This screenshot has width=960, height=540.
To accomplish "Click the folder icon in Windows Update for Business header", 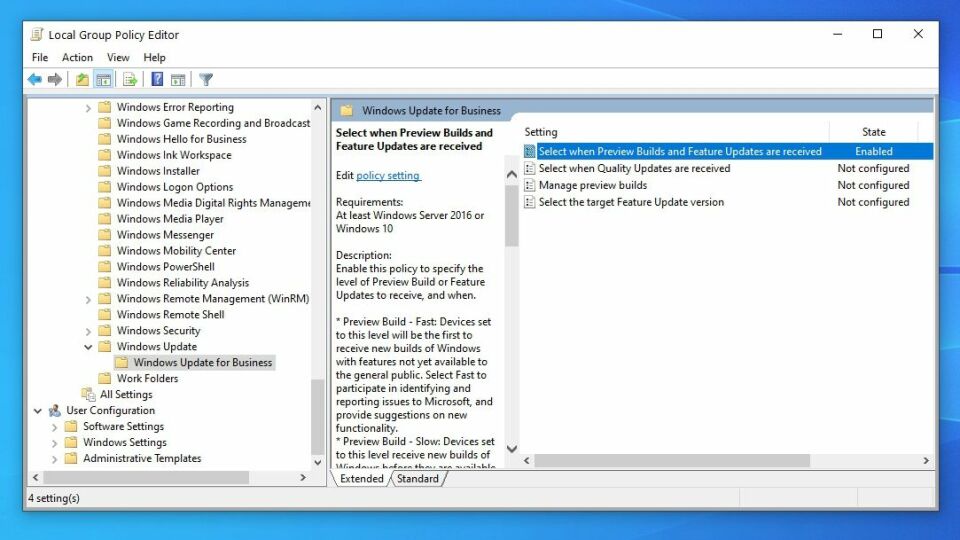I will pos(347,111).
